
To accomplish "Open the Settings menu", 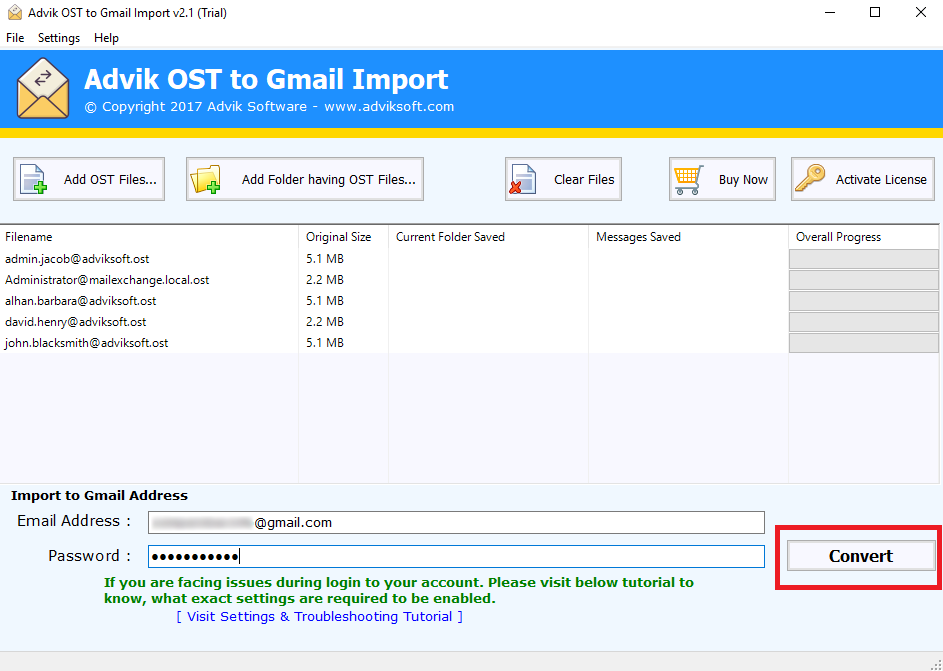I will 59,38.
